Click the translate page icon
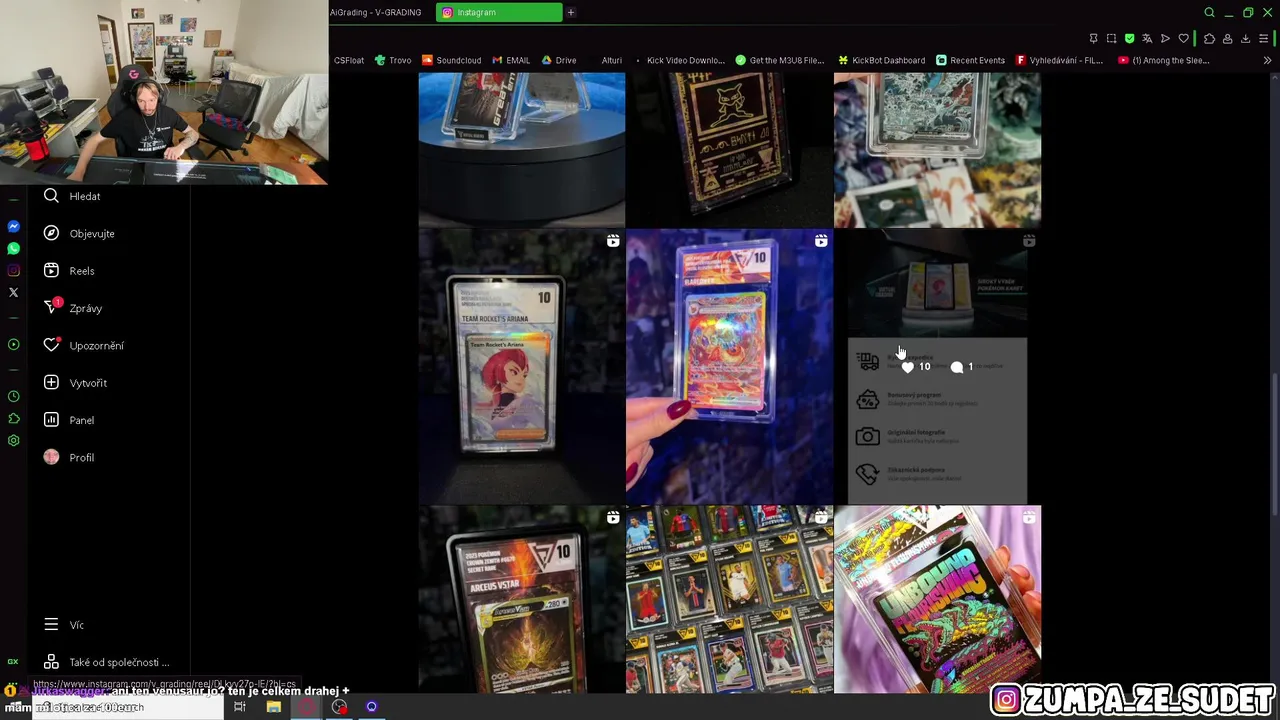 [1147, 38]
